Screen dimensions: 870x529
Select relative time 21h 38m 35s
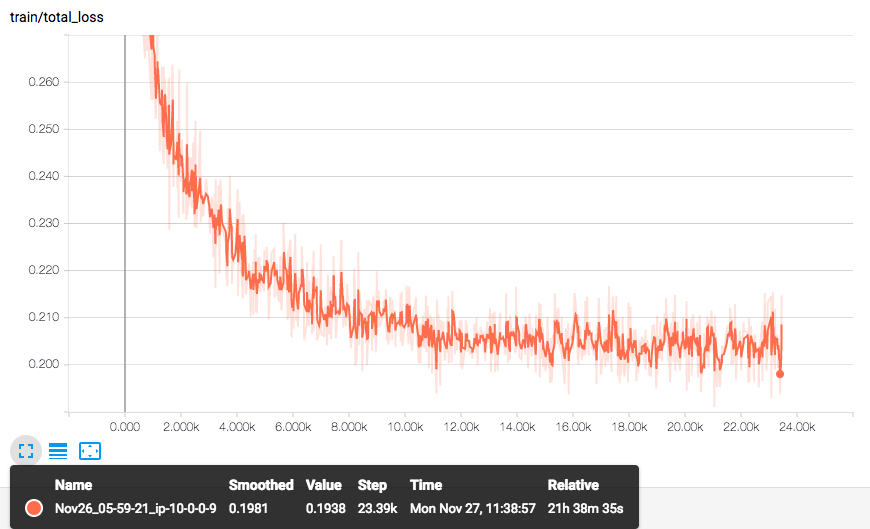585,508
